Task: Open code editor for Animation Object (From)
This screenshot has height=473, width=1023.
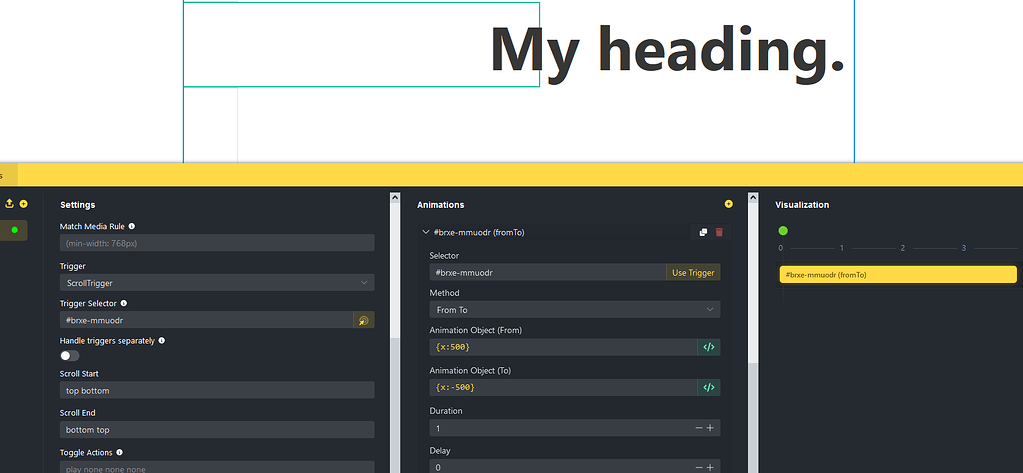Action: [x=708, y=347]
